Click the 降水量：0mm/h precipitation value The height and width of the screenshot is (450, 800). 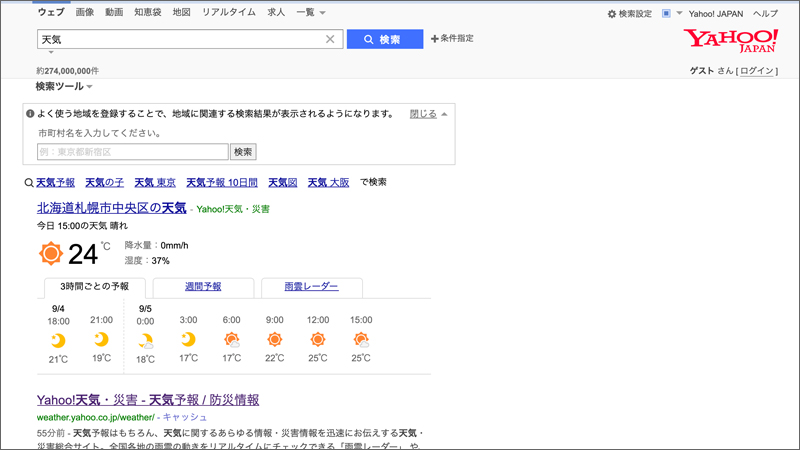(x=156, y=245)
